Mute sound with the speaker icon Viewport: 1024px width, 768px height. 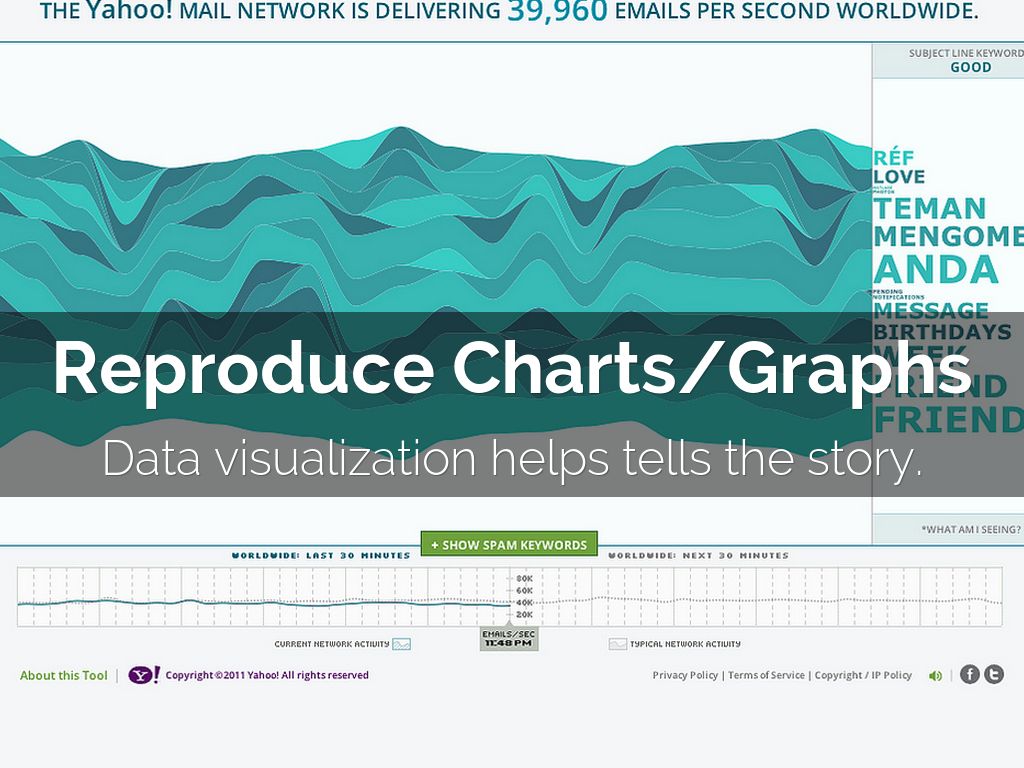coord(935,676)
